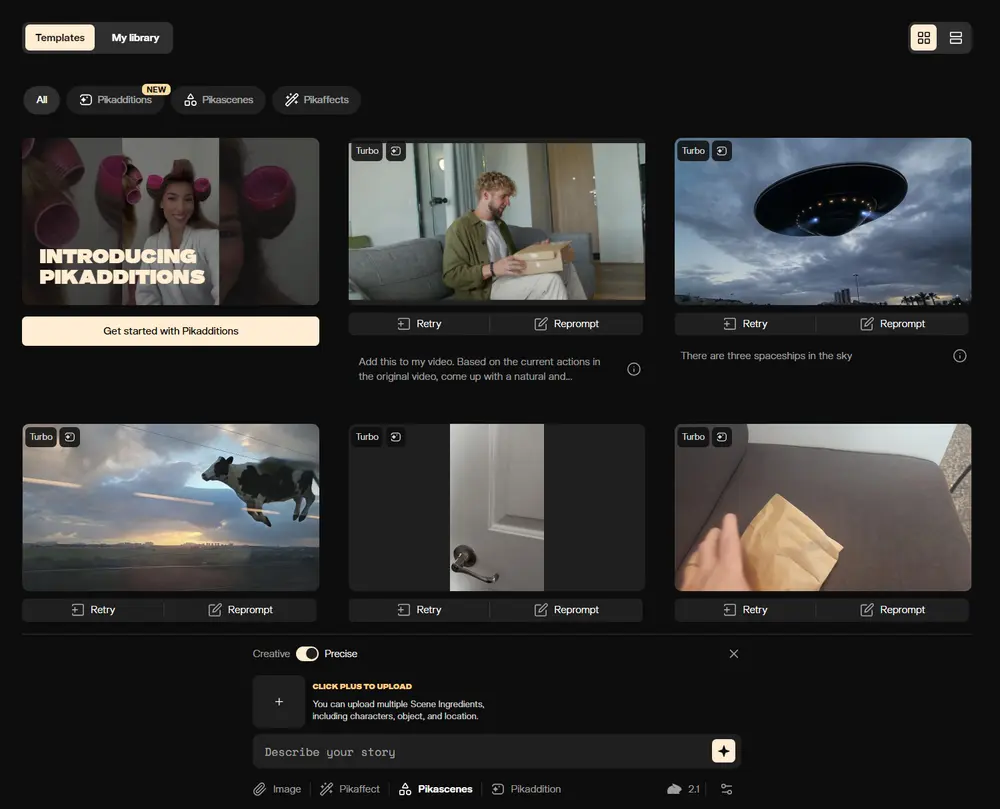Screen dimensions: 1000x809
Task: Click Reprompt under the UFO video
Action: coord(892,324)
